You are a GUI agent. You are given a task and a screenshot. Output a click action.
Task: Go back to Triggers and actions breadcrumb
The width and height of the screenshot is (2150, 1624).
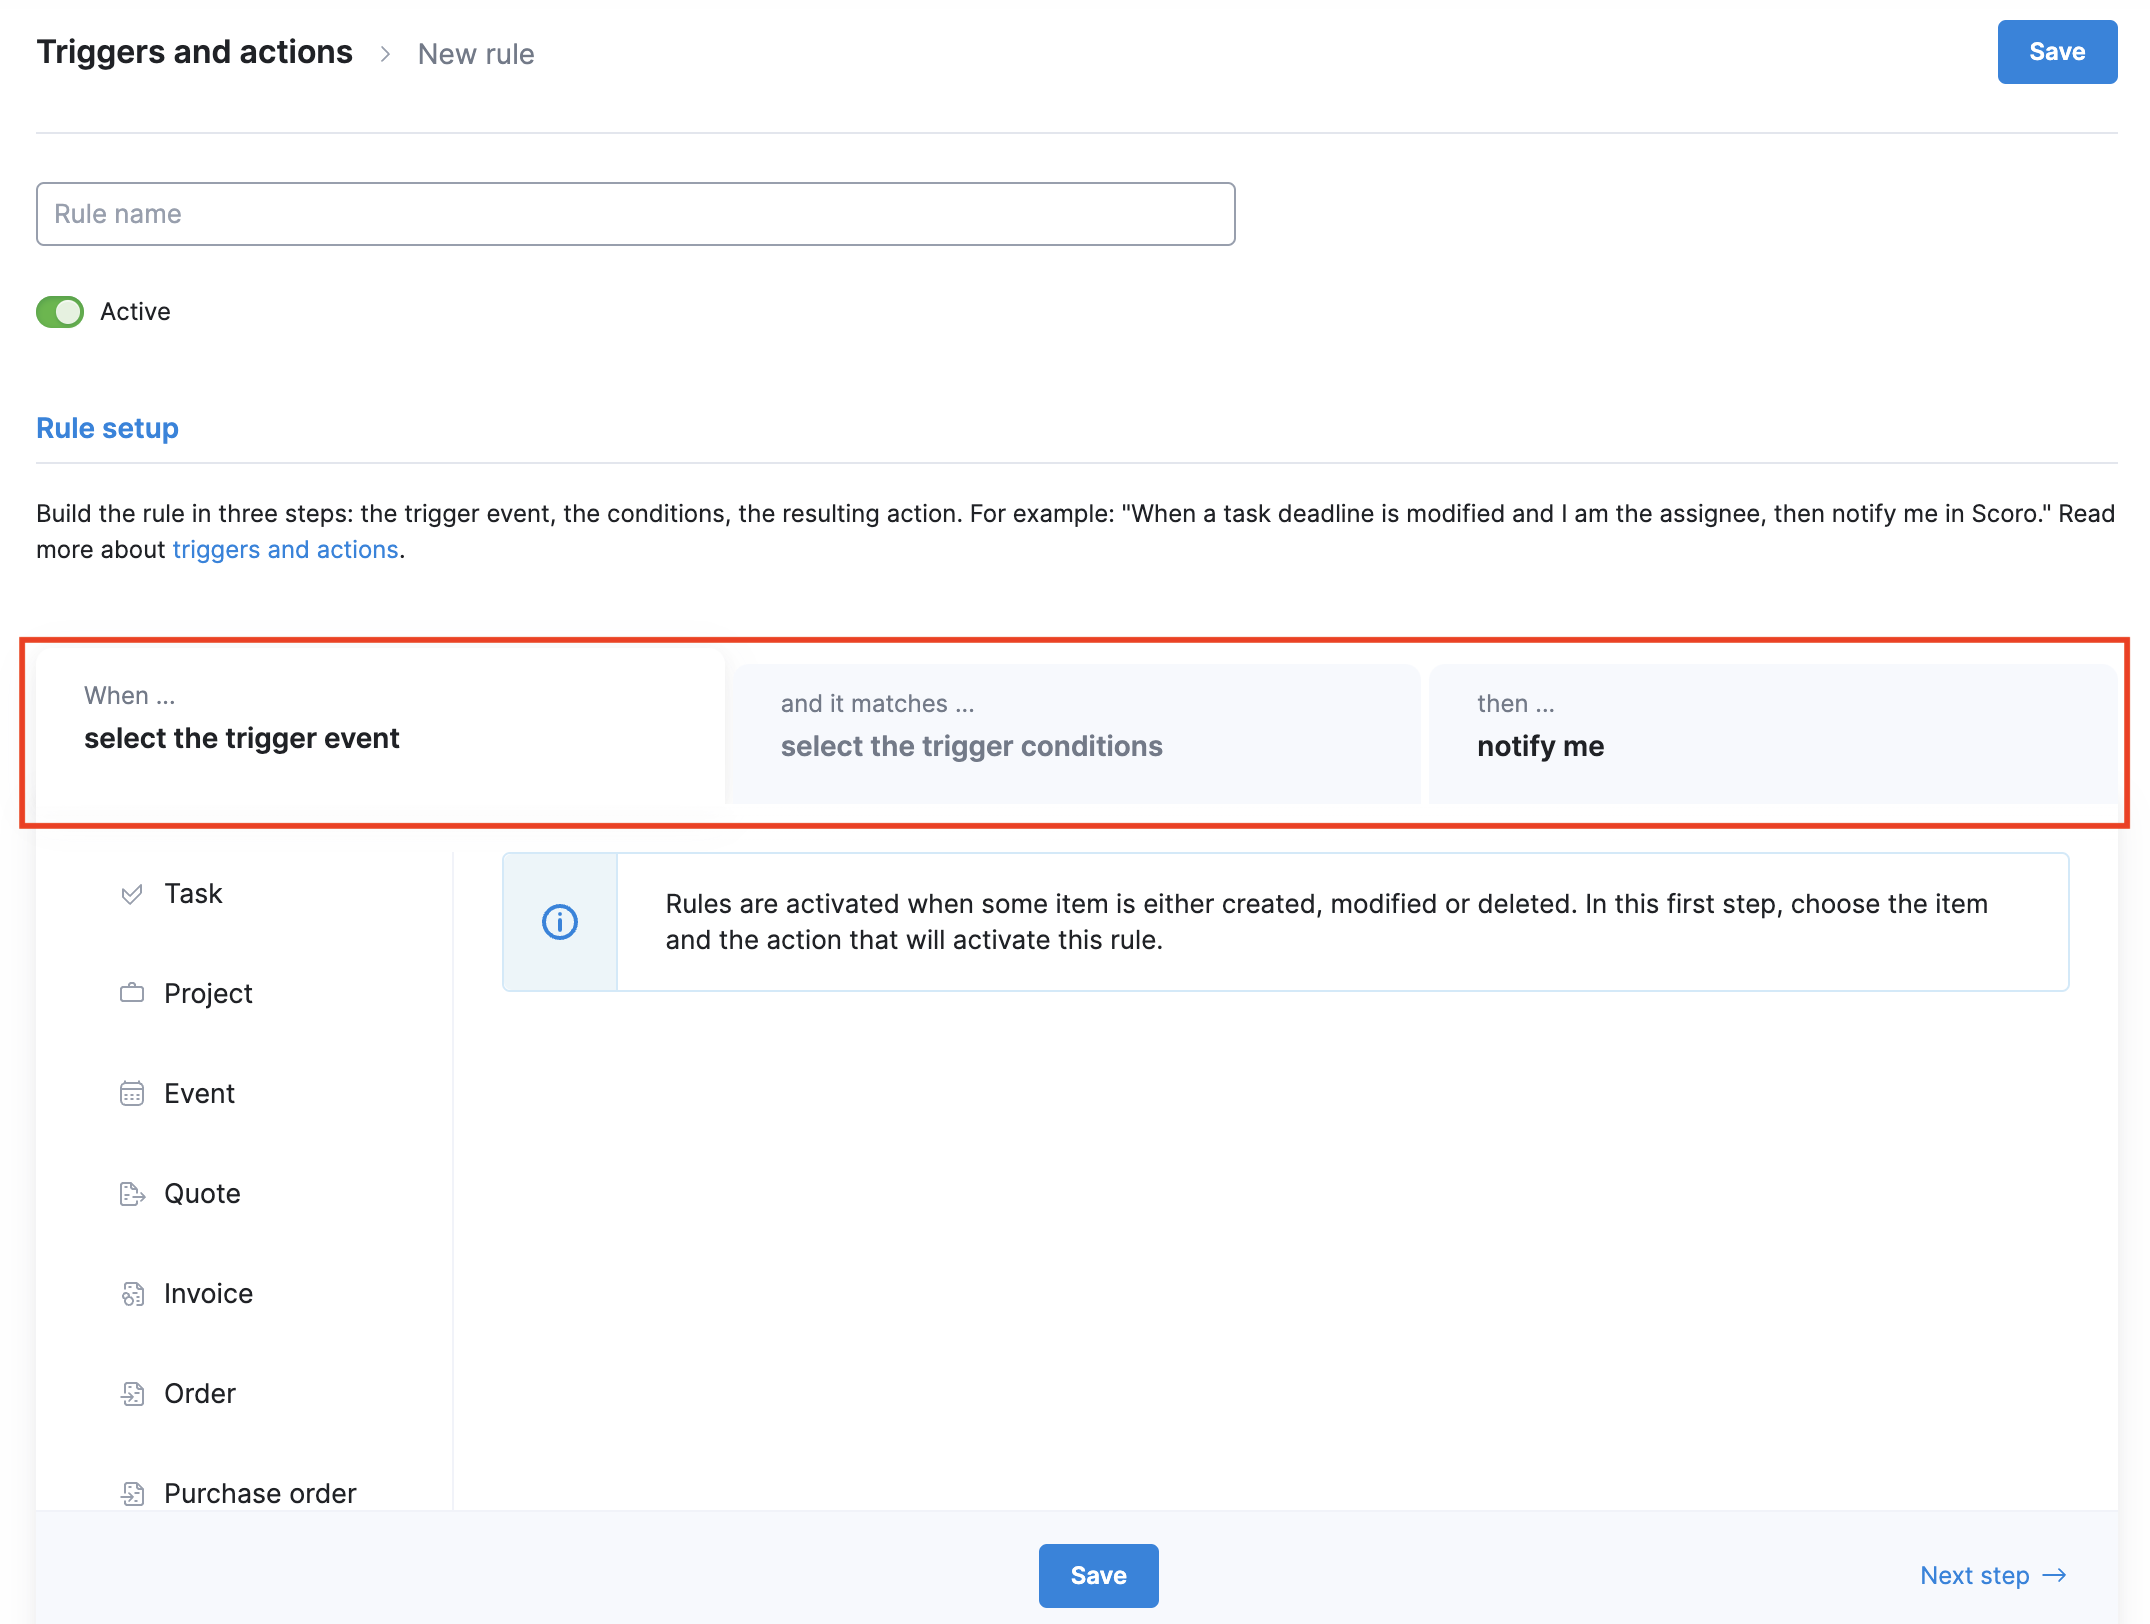tap(195, 52)
